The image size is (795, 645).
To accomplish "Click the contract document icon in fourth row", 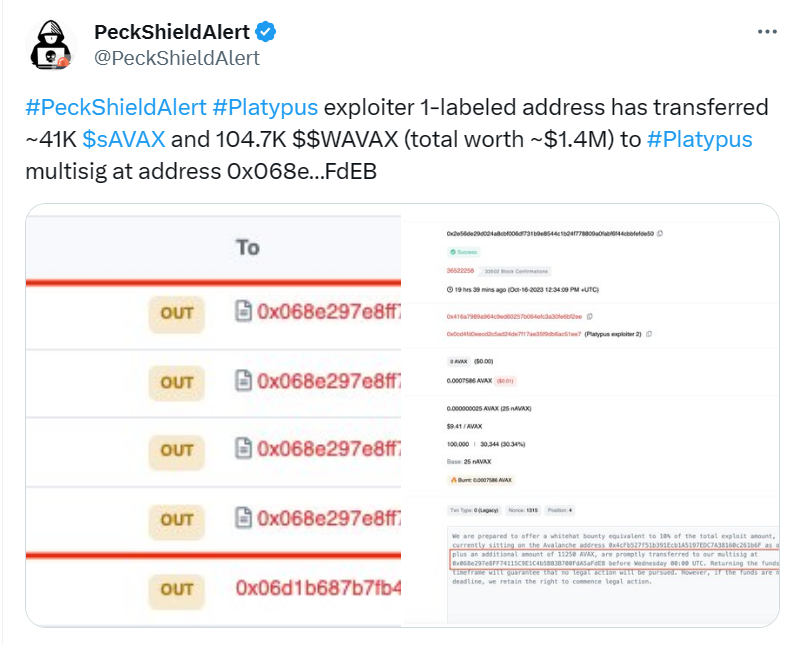I will (242, 518).
